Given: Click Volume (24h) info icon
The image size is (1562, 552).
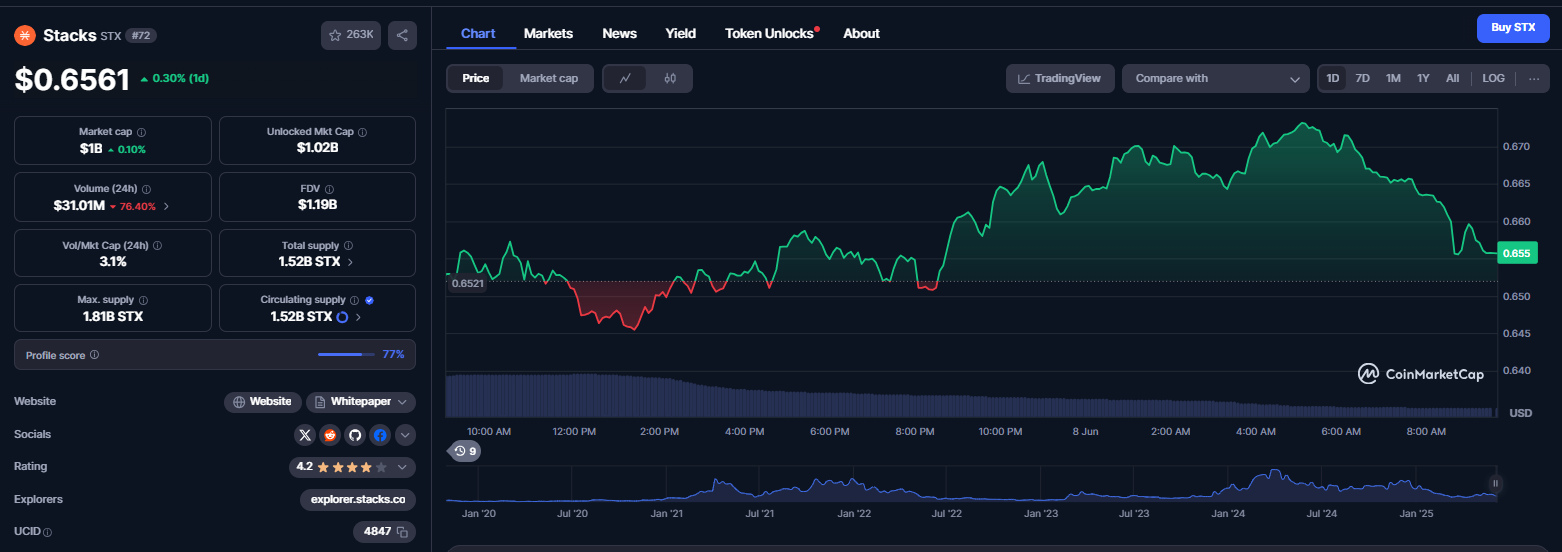Looking at the screenshot, I should click(146, 188).
